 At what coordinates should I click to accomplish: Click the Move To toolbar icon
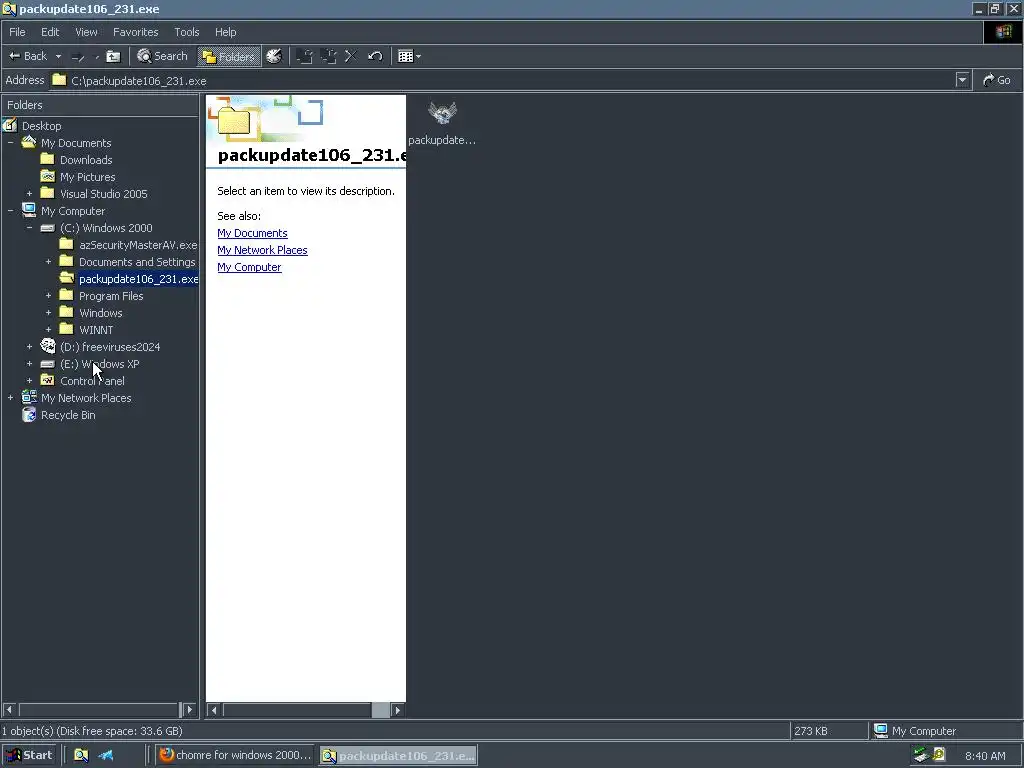click(x=304, y=56)
